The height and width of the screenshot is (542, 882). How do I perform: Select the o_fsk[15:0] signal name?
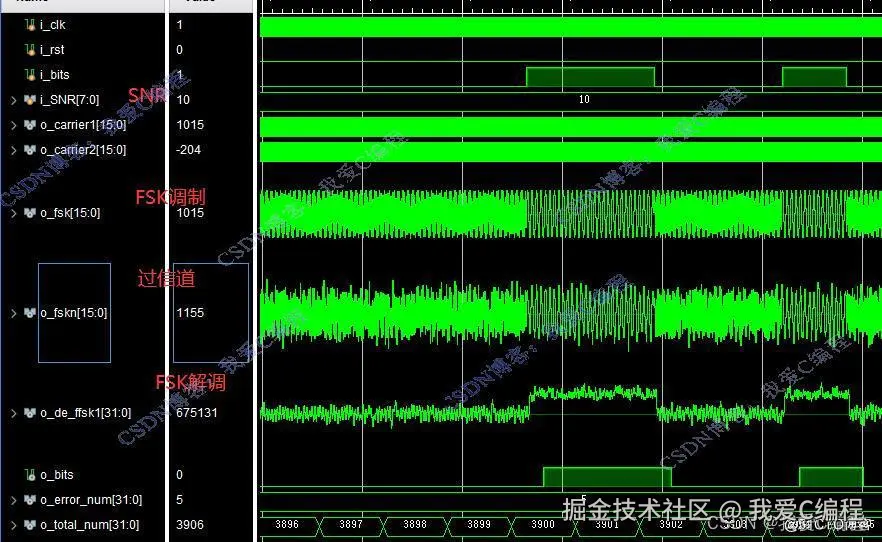70,213
